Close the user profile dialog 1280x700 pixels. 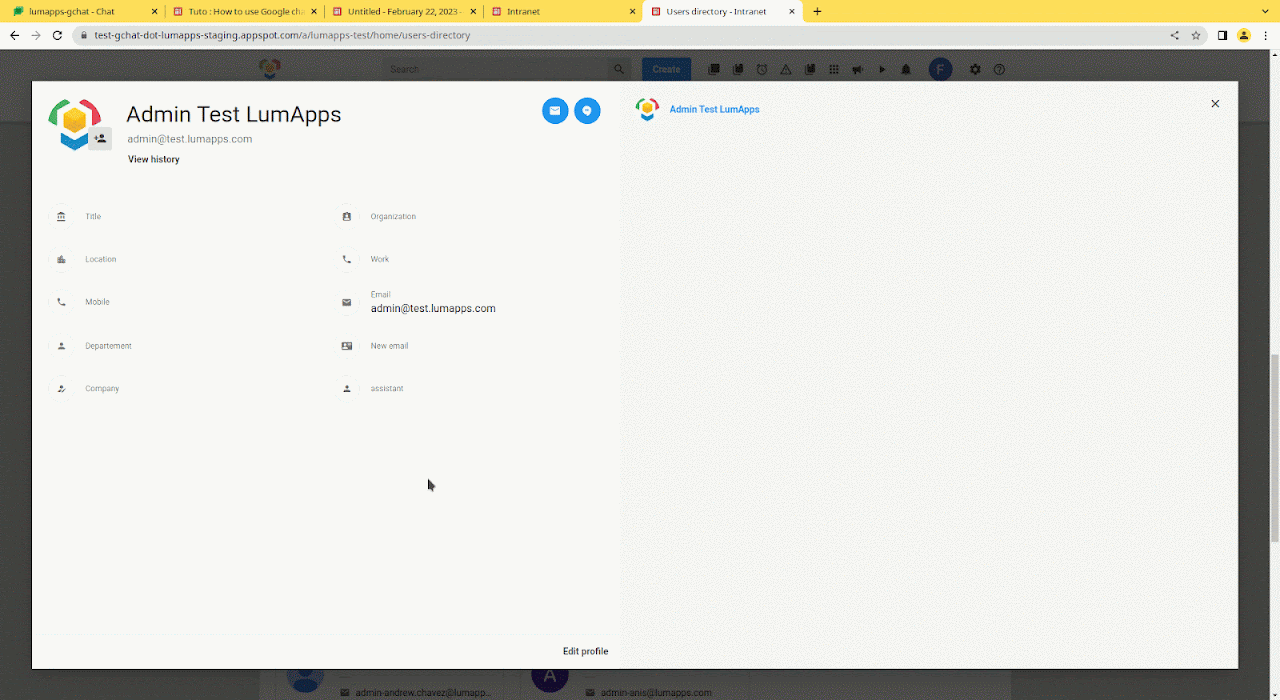tap(1215, 104)
